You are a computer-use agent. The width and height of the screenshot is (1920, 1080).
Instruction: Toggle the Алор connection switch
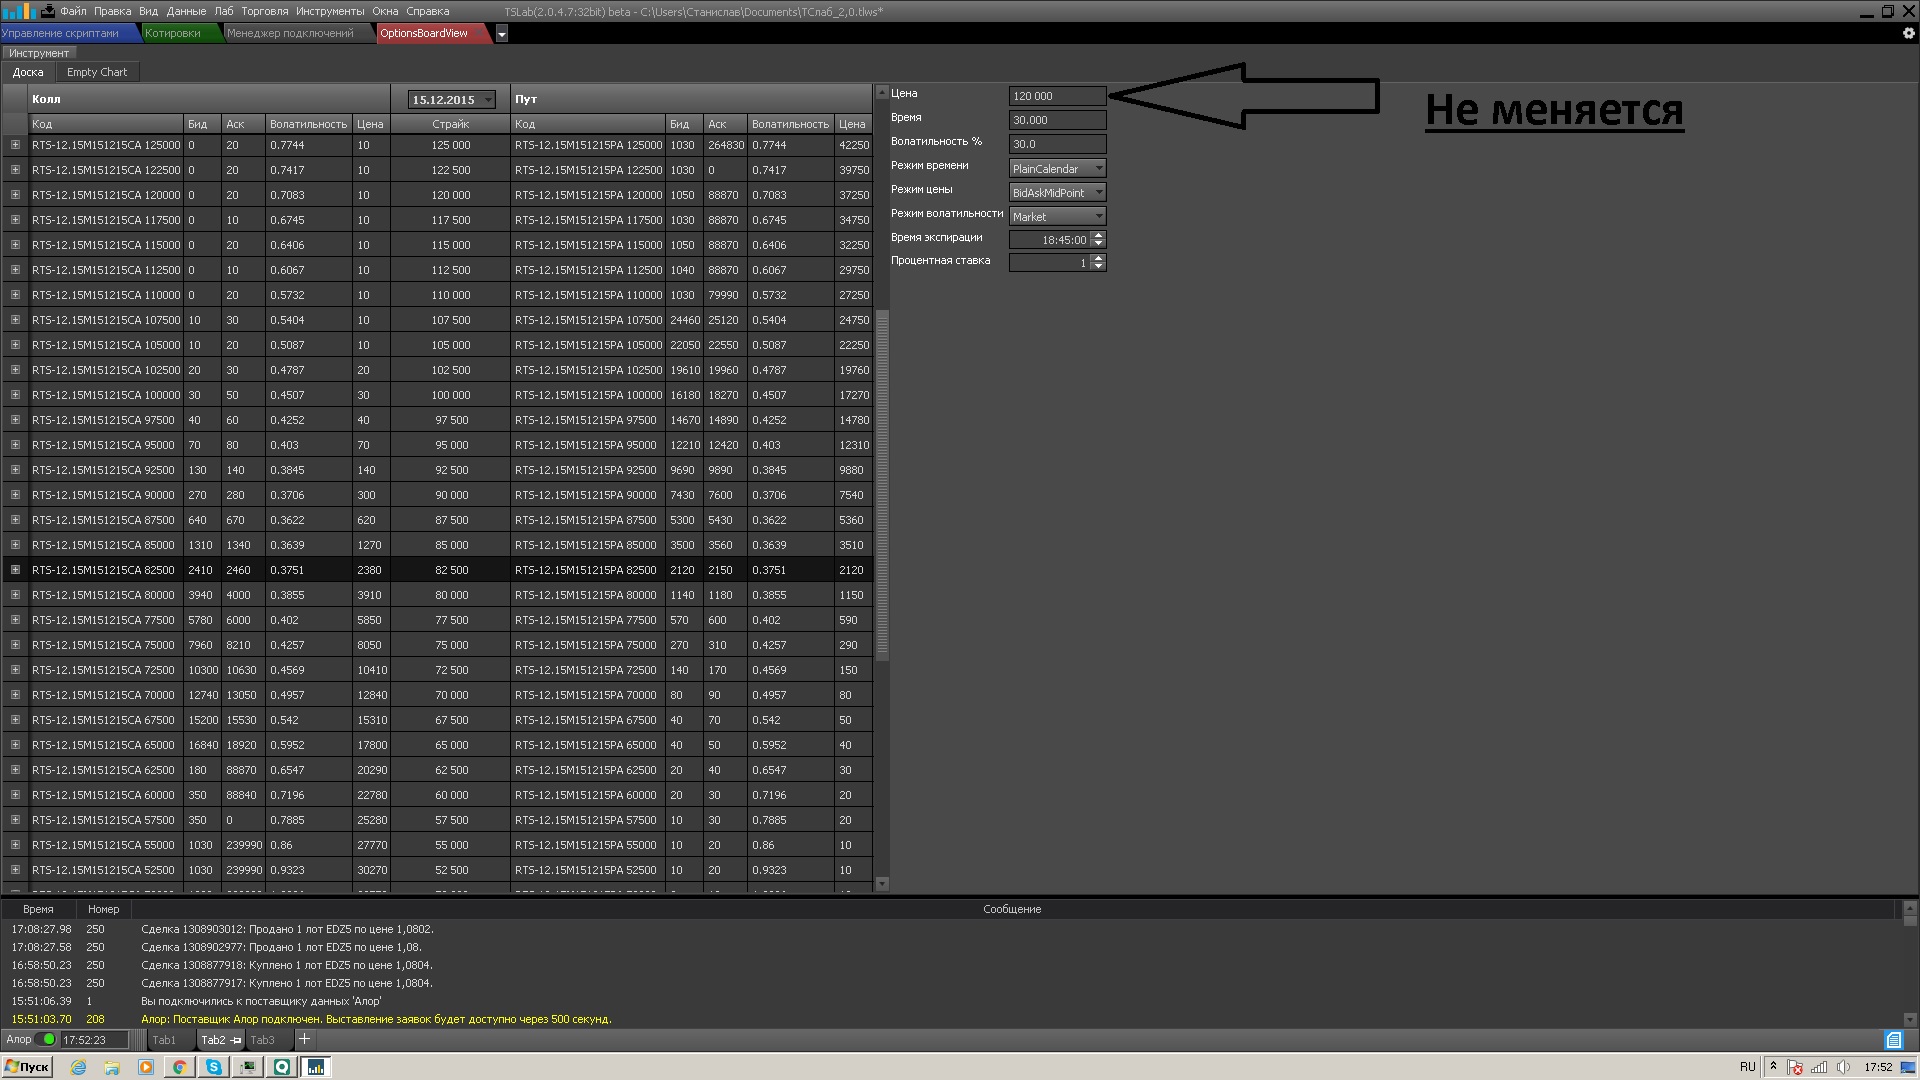pyautogui.click(x=45, y=1039)
